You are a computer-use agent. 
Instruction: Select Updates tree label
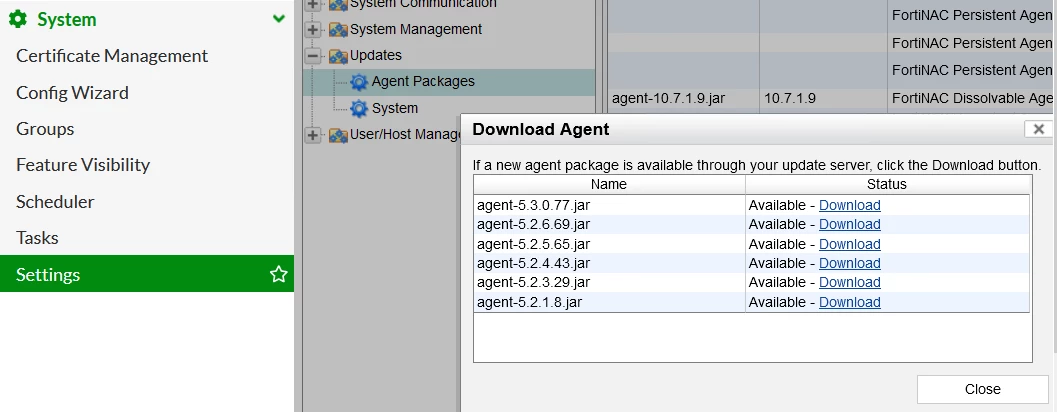(375, 55)
